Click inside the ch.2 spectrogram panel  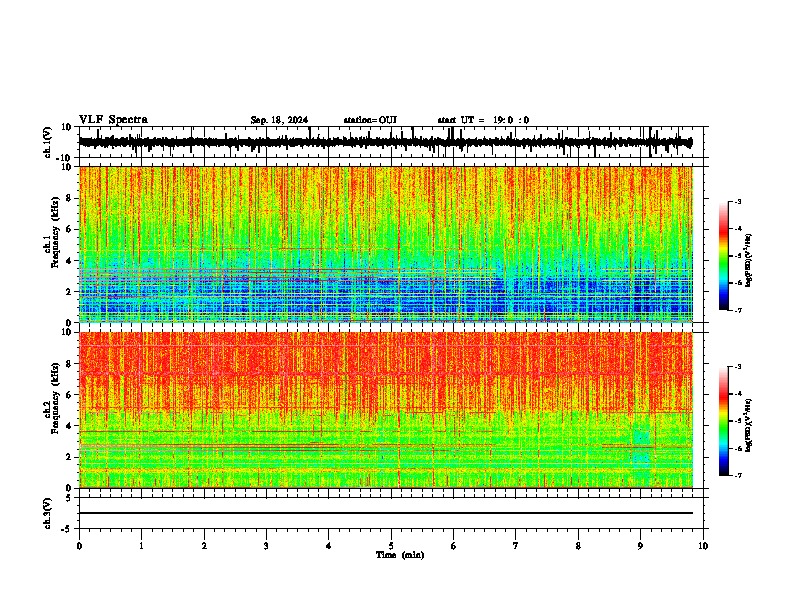coord(386,410)
